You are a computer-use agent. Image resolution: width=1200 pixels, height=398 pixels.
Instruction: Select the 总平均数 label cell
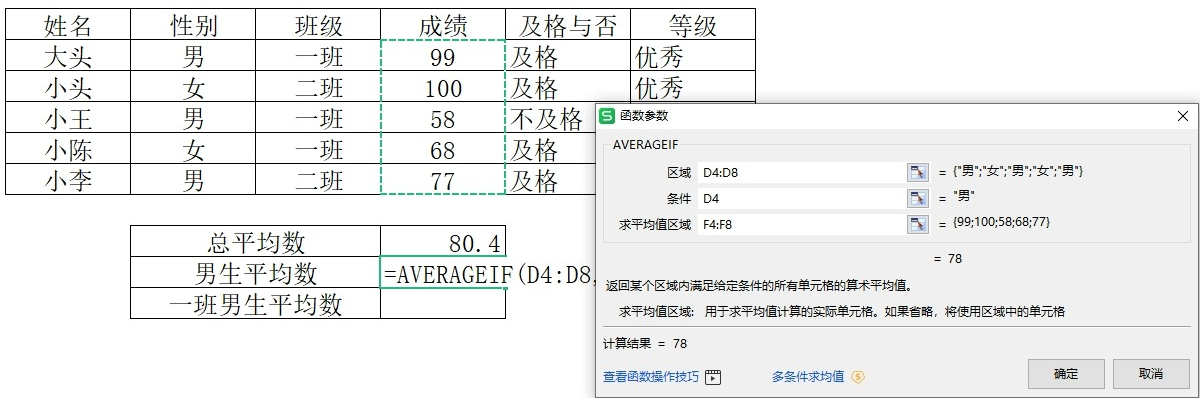(255, 241)
